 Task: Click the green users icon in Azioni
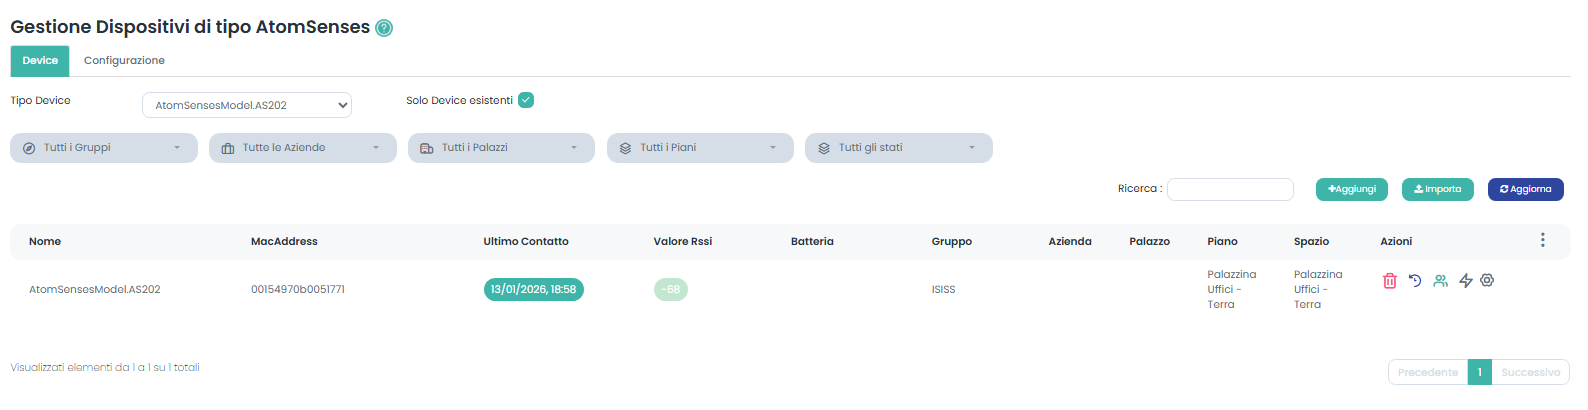1440,281
